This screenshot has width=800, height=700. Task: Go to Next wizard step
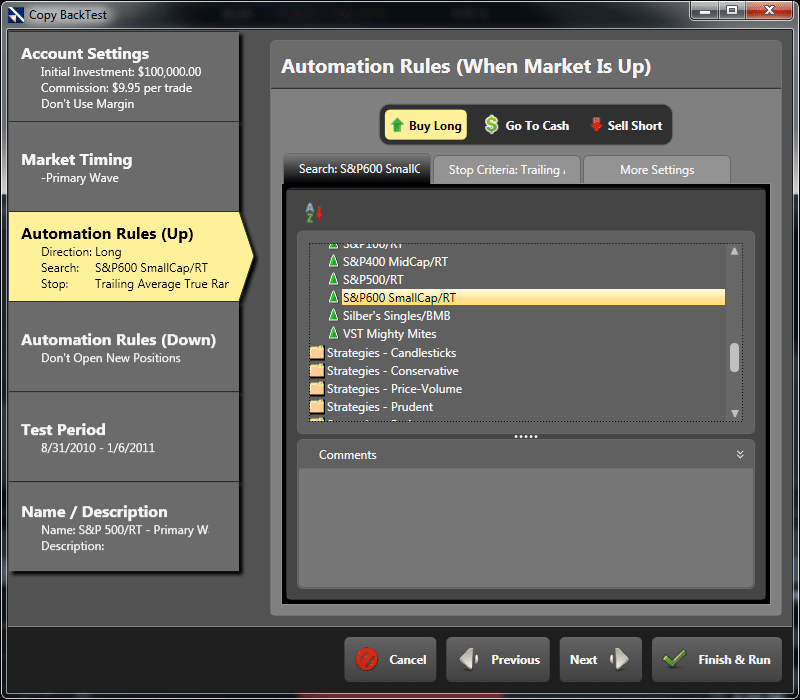coord(600,660)
